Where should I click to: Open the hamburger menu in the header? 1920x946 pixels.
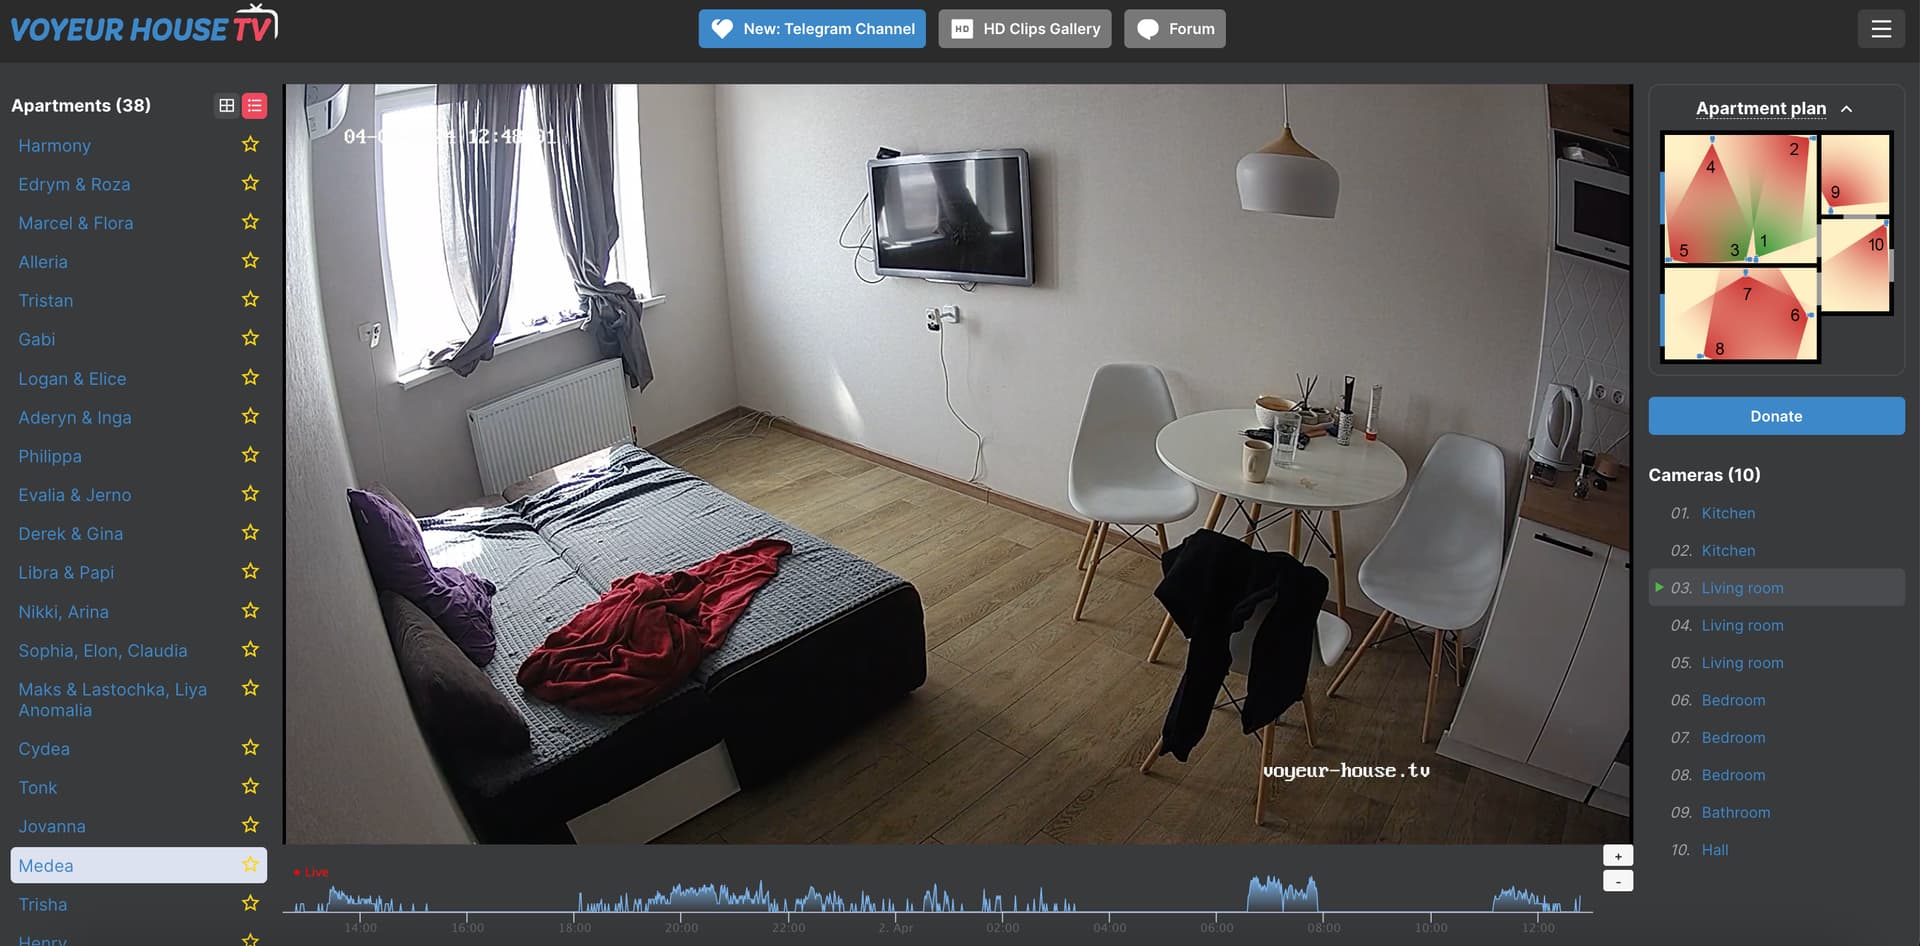click(x=1880, y=29)
